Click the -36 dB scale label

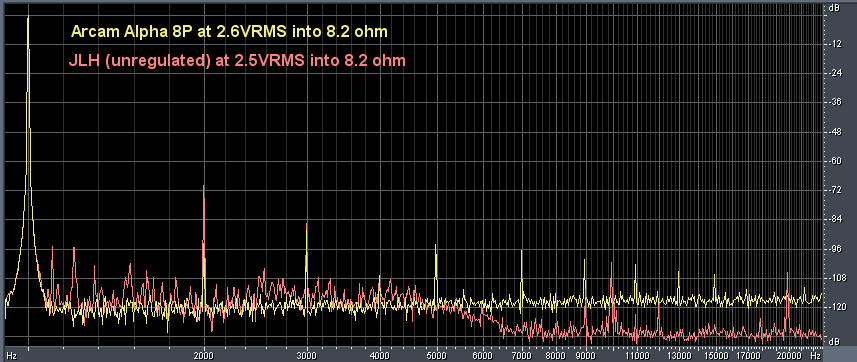(835, 102)
